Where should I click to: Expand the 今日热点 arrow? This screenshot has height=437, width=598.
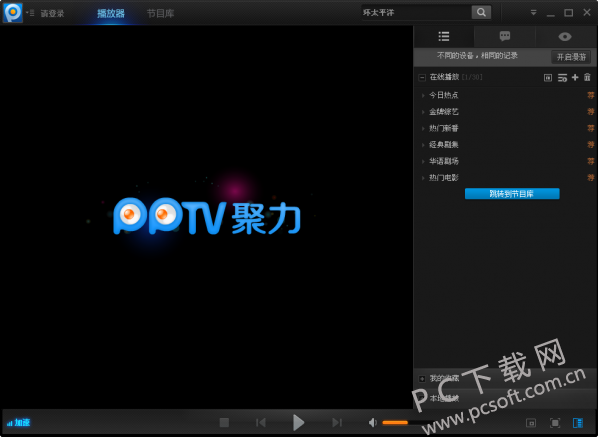(x=423, y=95)
